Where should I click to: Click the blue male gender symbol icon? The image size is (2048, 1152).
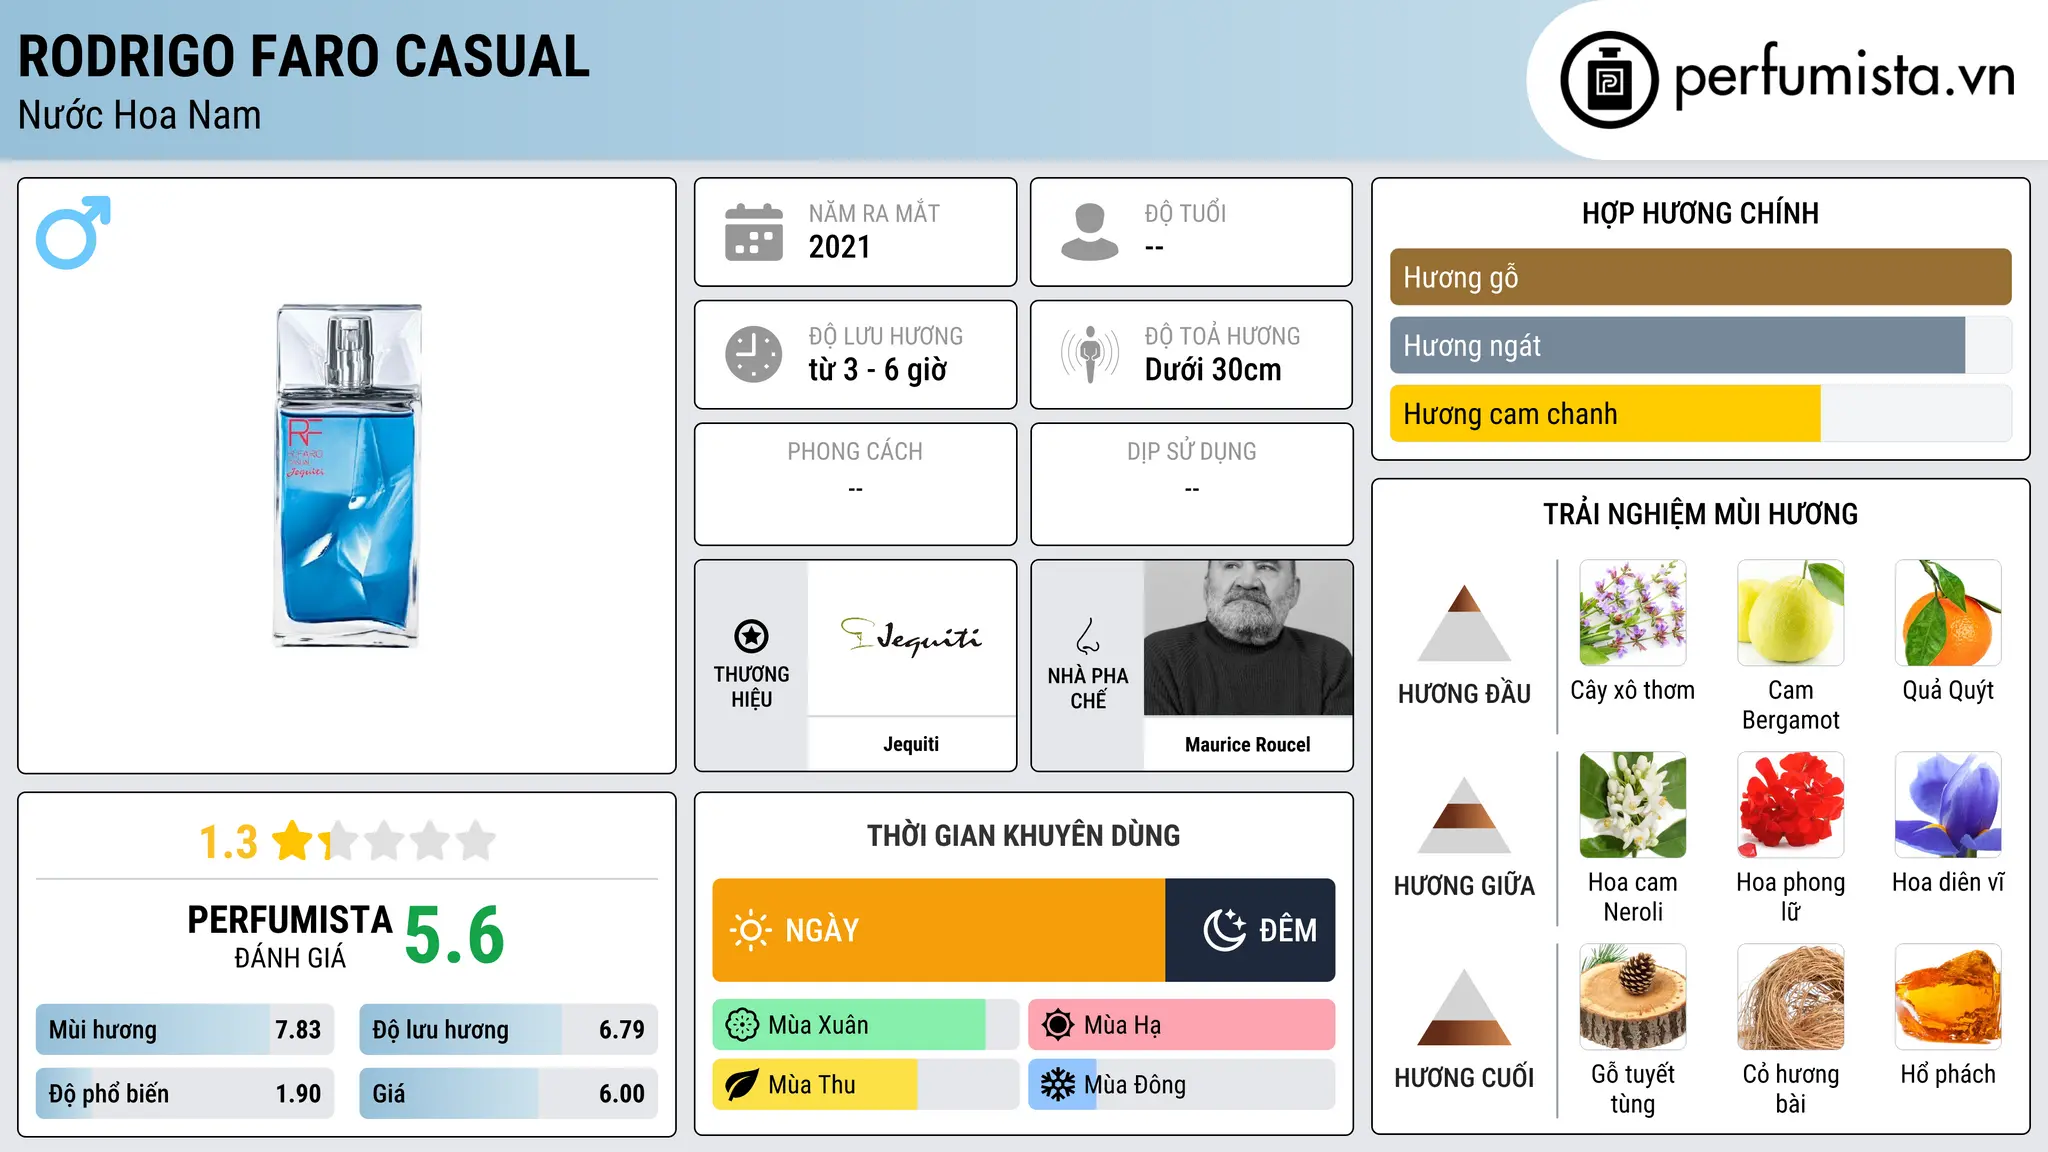tap(73, 232)
